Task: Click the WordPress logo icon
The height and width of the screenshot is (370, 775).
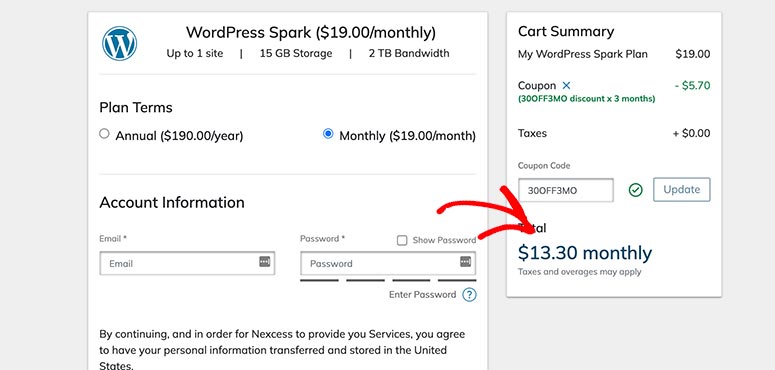Action: (120, 43)
